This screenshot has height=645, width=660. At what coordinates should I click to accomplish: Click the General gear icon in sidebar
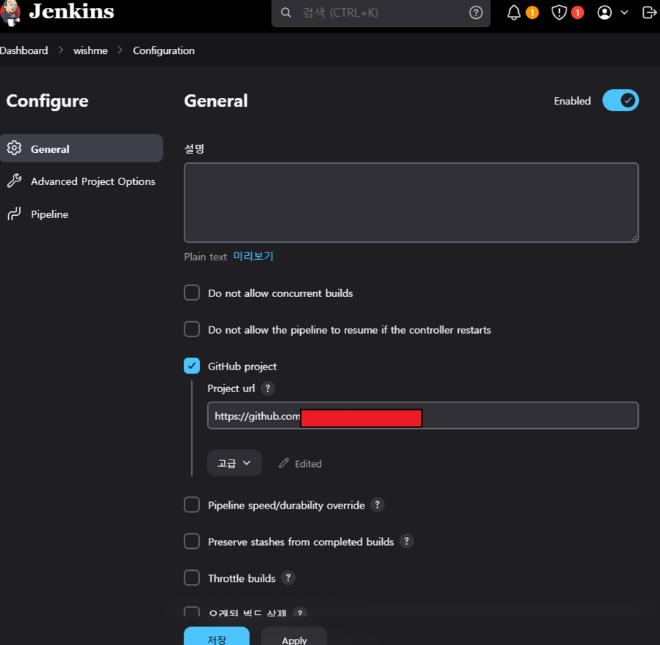(x=14, y=148)
